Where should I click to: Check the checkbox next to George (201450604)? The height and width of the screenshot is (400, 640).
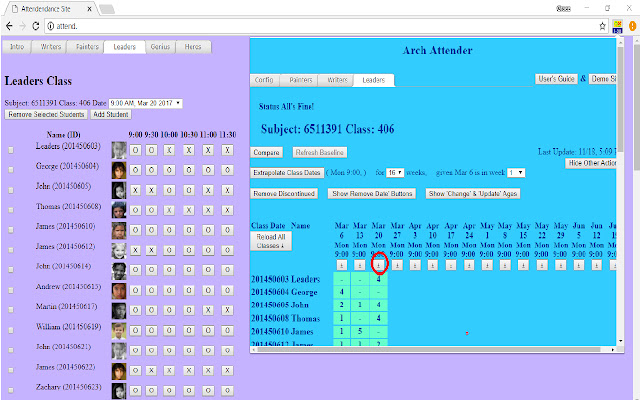12,169
